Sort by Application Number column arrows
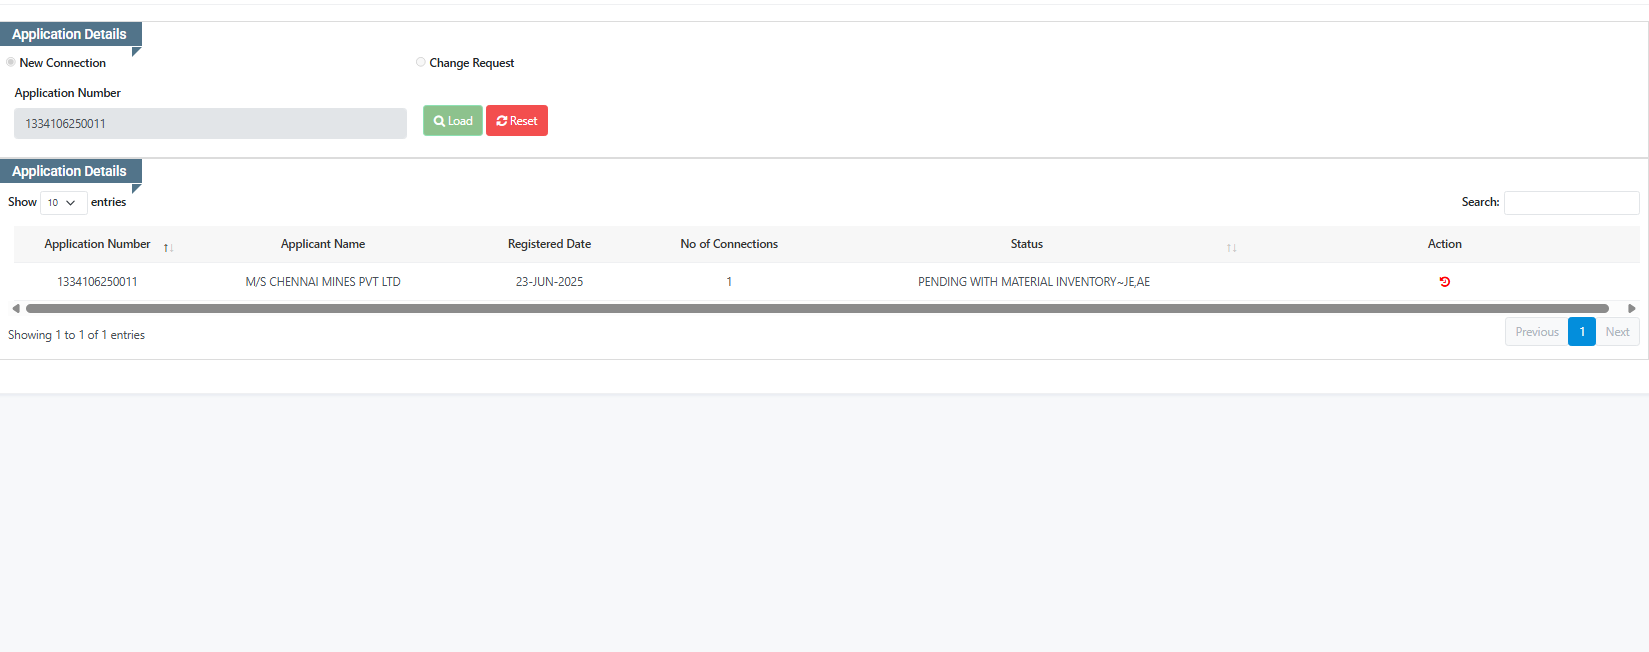Image resolution: width=1649 pixels, height=652 pixels. [x=168, y=247]
